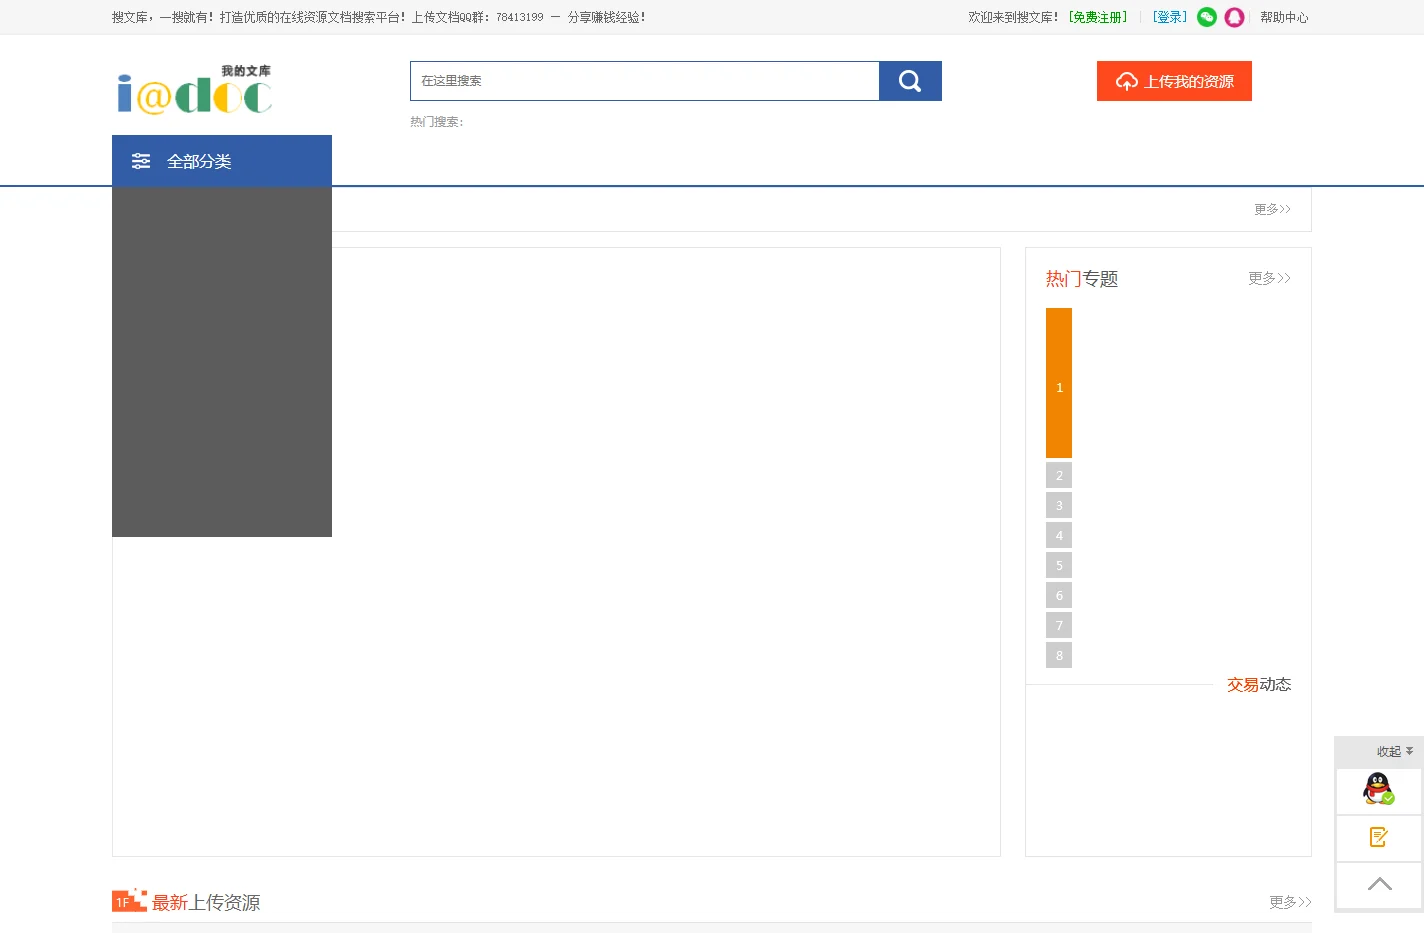This screenshot has width=1424, height=933.
Task: Click 上传我的资源 upload button
Action: tap(1174, 81)
